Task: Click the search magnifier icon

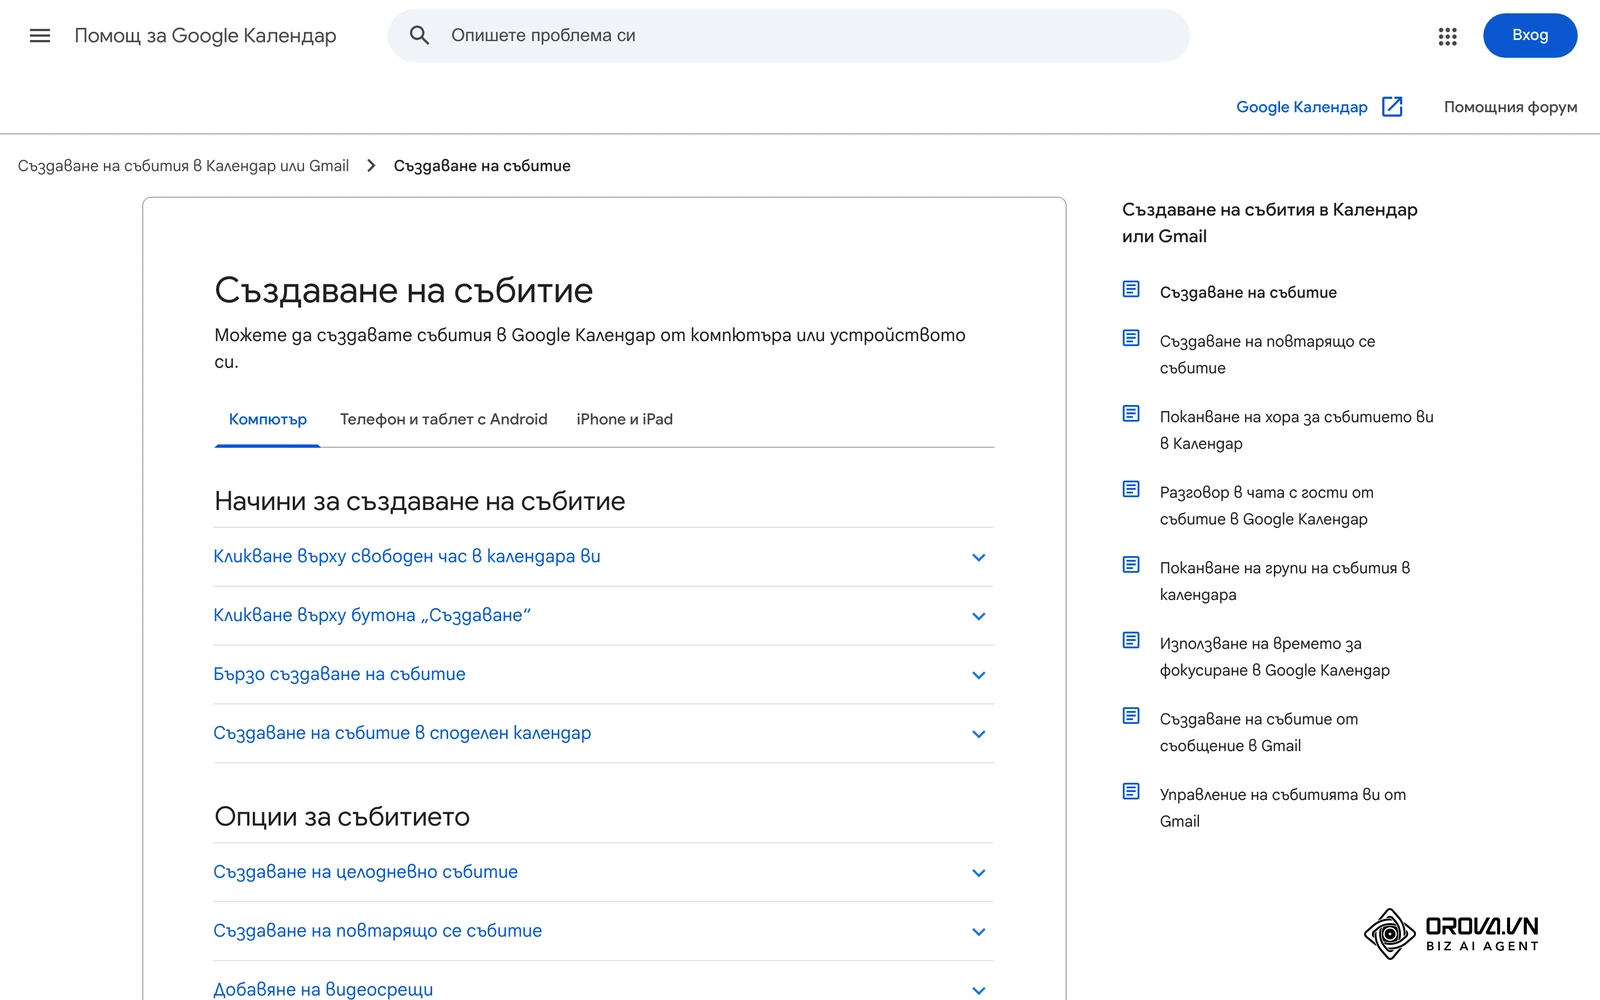Action: (x=419, y=36)
